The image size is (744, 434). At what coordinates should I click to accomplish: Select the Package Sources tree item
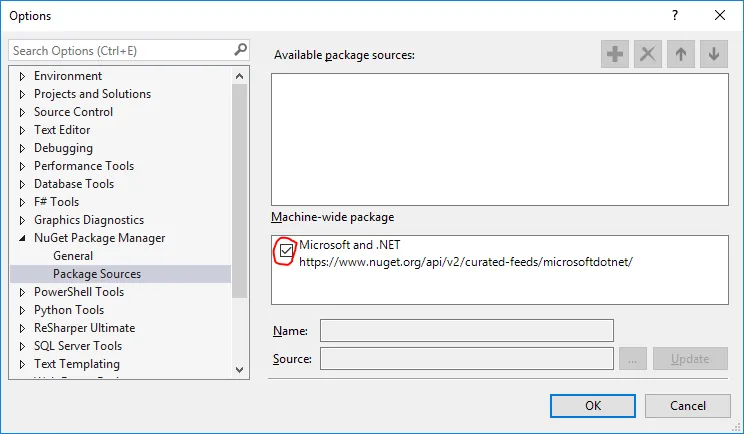tap(97, 274)
